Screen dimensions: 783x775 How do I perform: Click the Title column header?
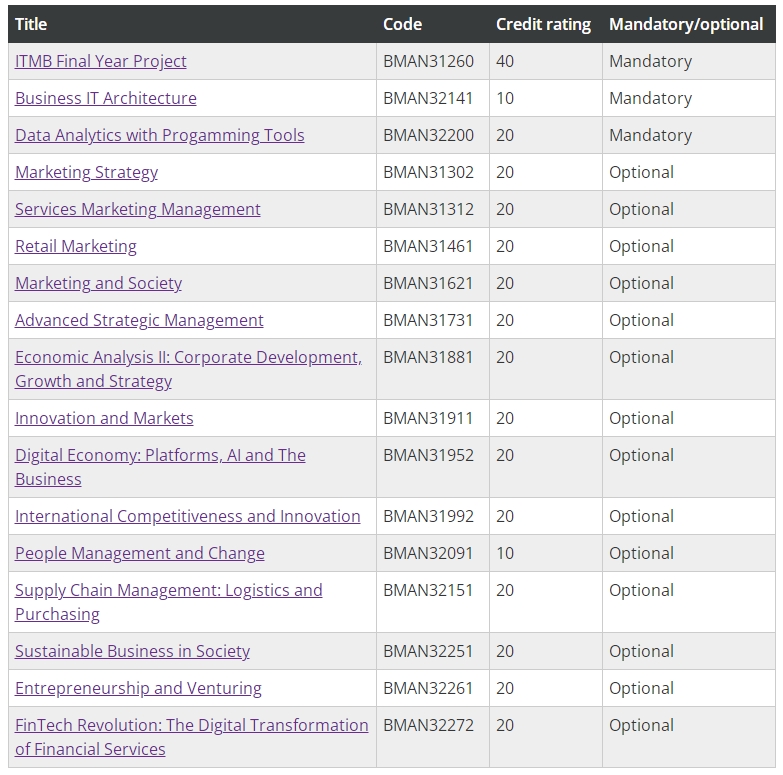31,24
